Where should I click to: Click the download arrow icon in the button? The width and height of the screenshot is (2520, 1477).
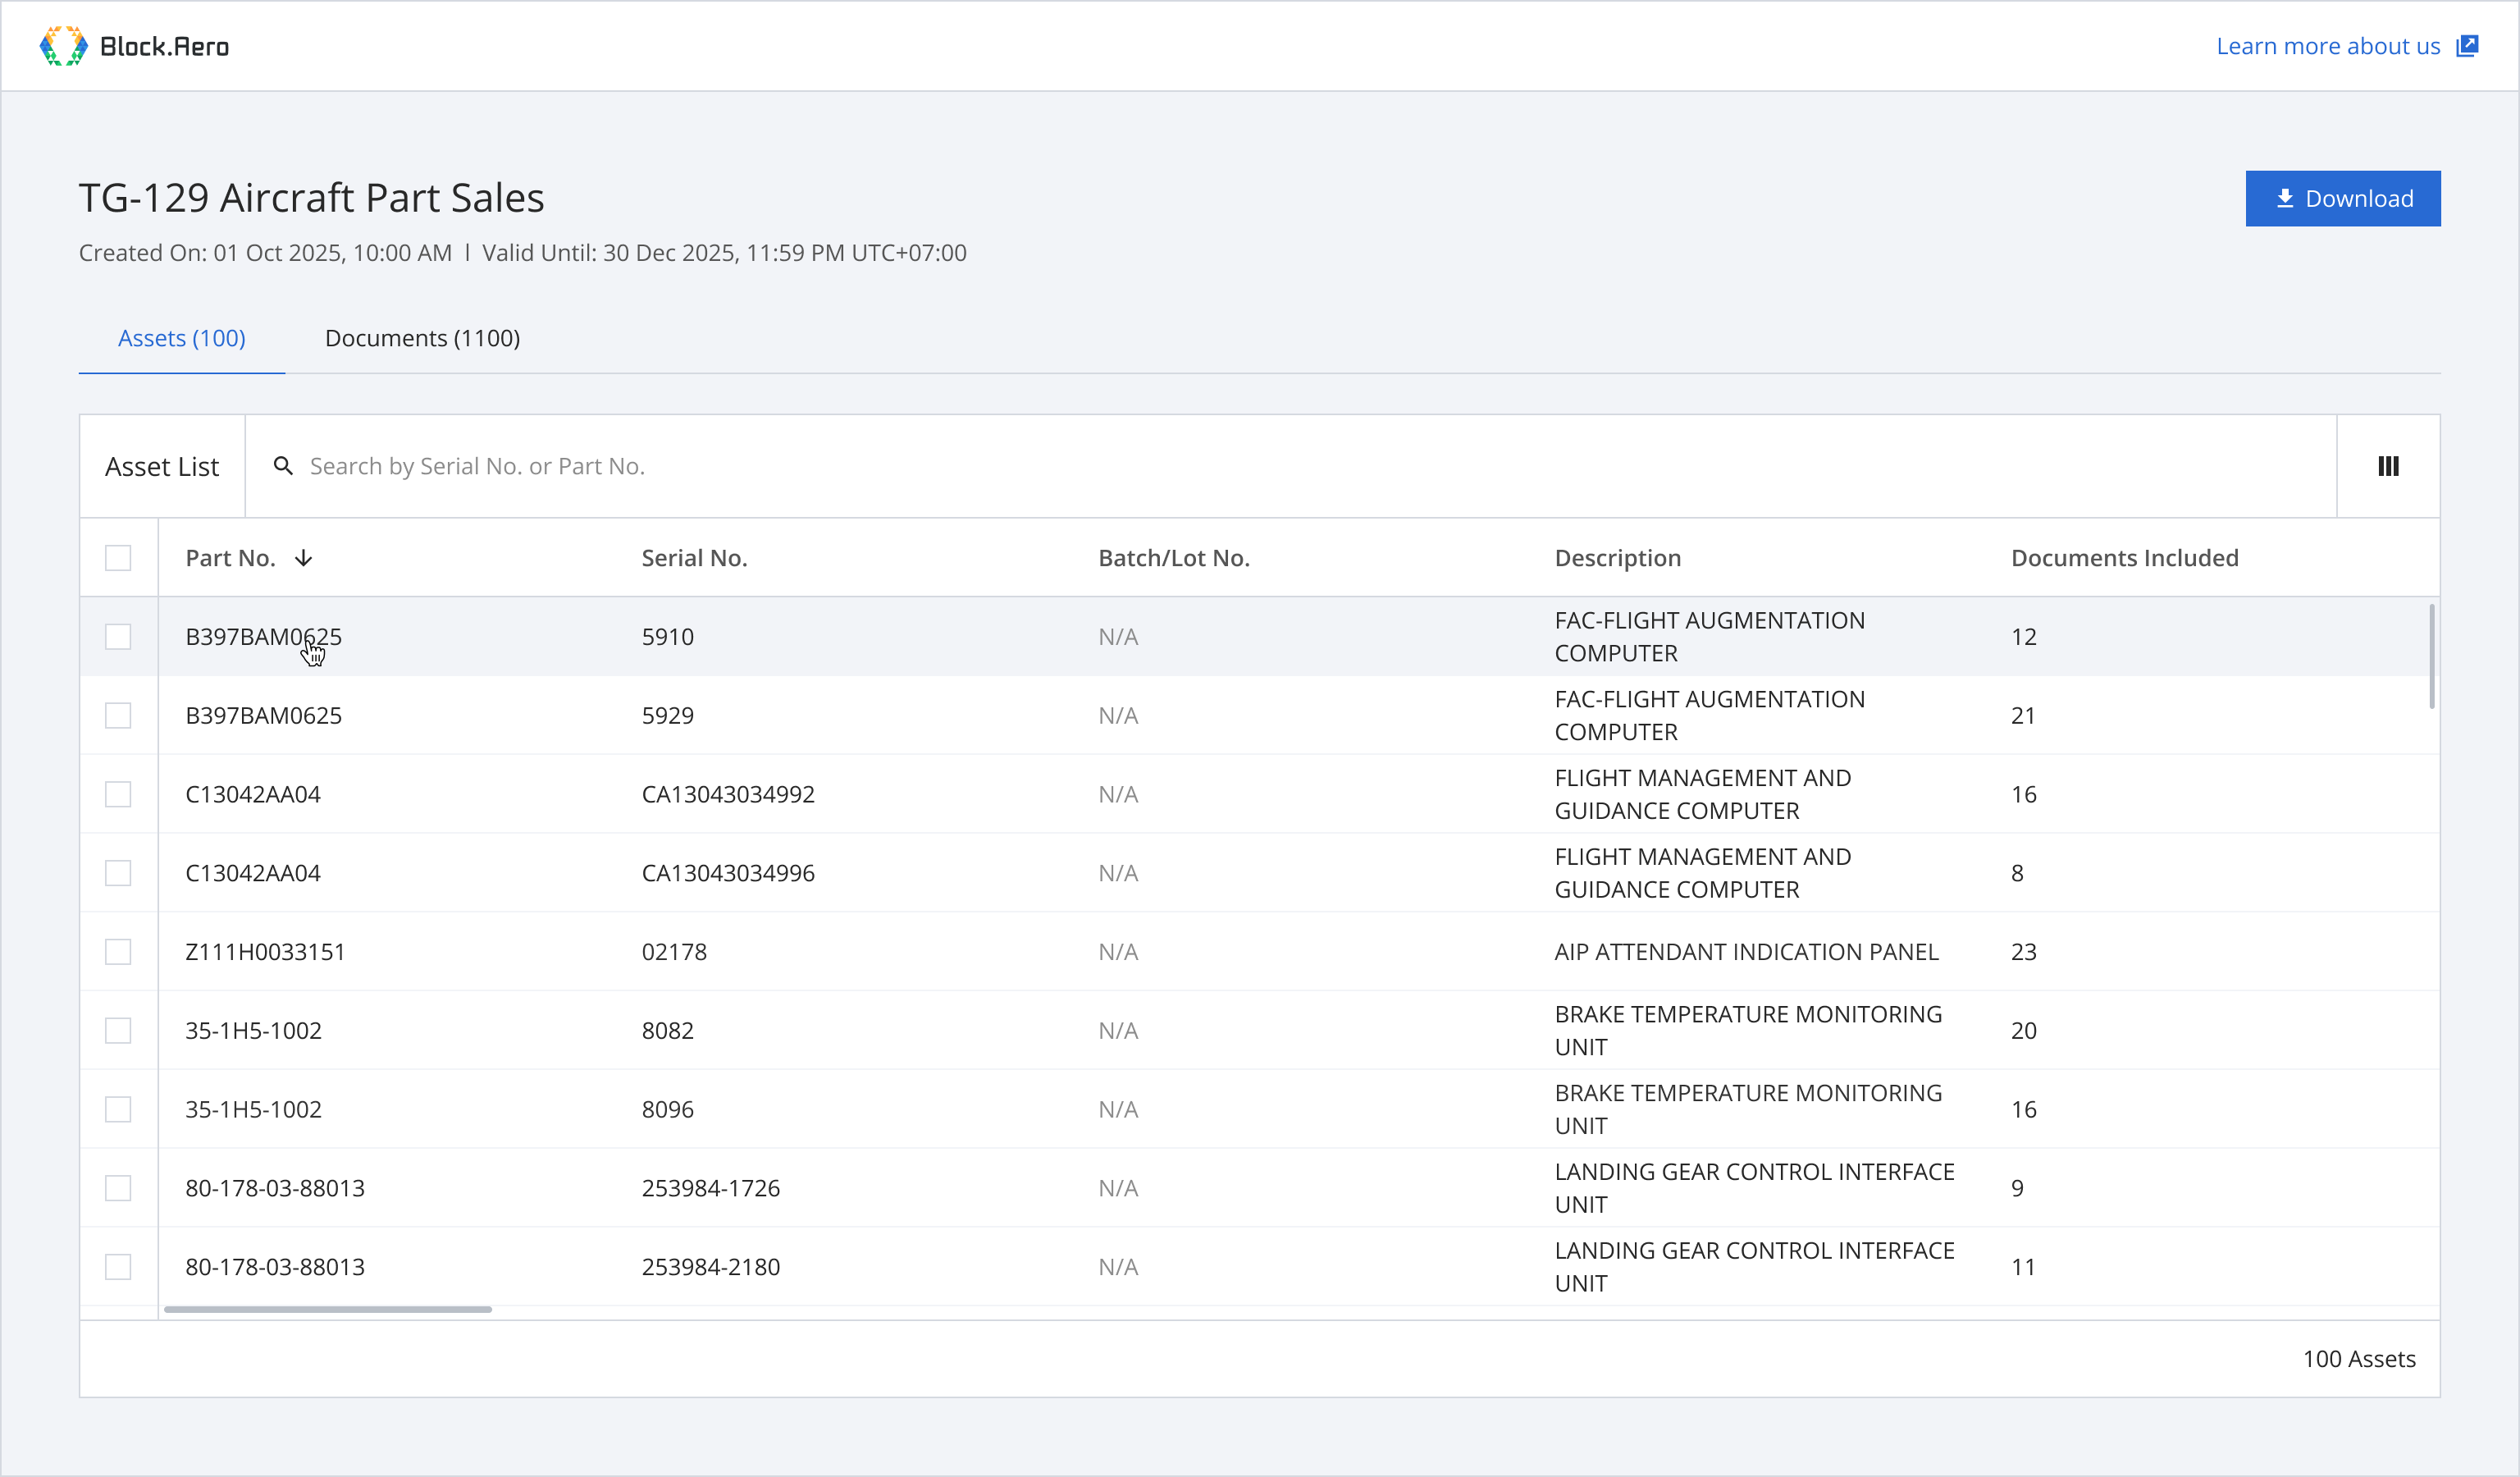pyautogui.click(x=2285, y=199)
